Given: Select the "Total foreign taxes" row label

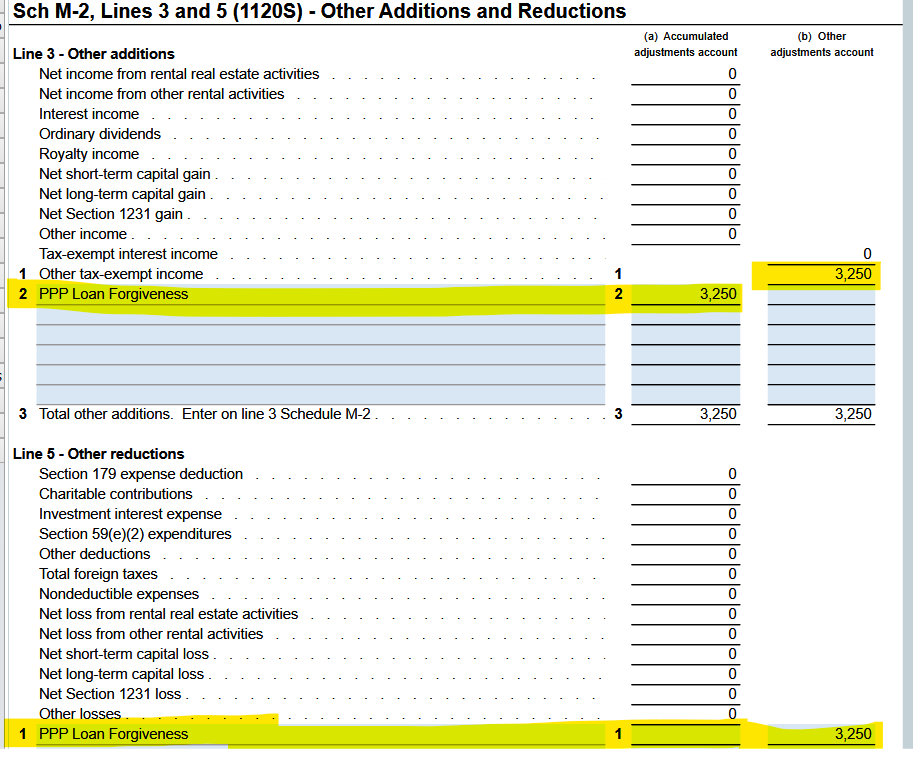Looking at the screenshot, I should 98,574.
